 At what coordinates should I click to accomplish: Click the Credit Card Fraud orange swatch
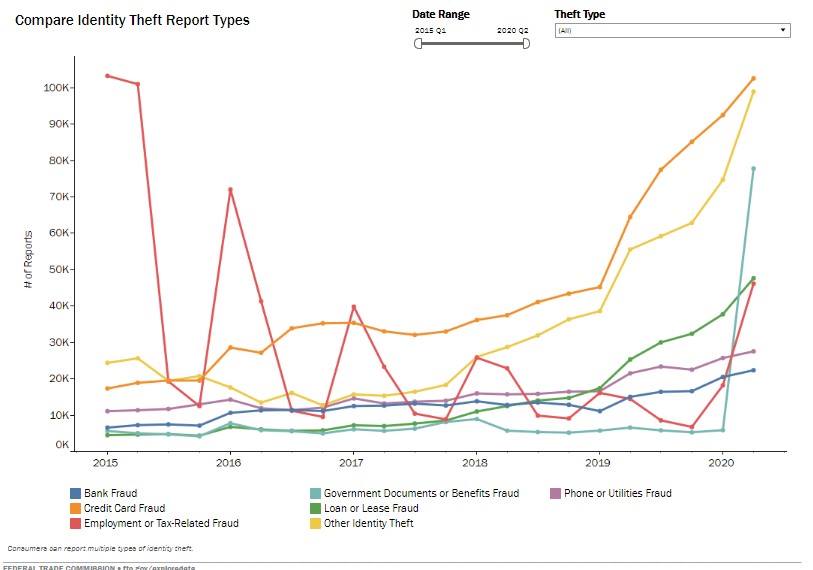[75, 508]
